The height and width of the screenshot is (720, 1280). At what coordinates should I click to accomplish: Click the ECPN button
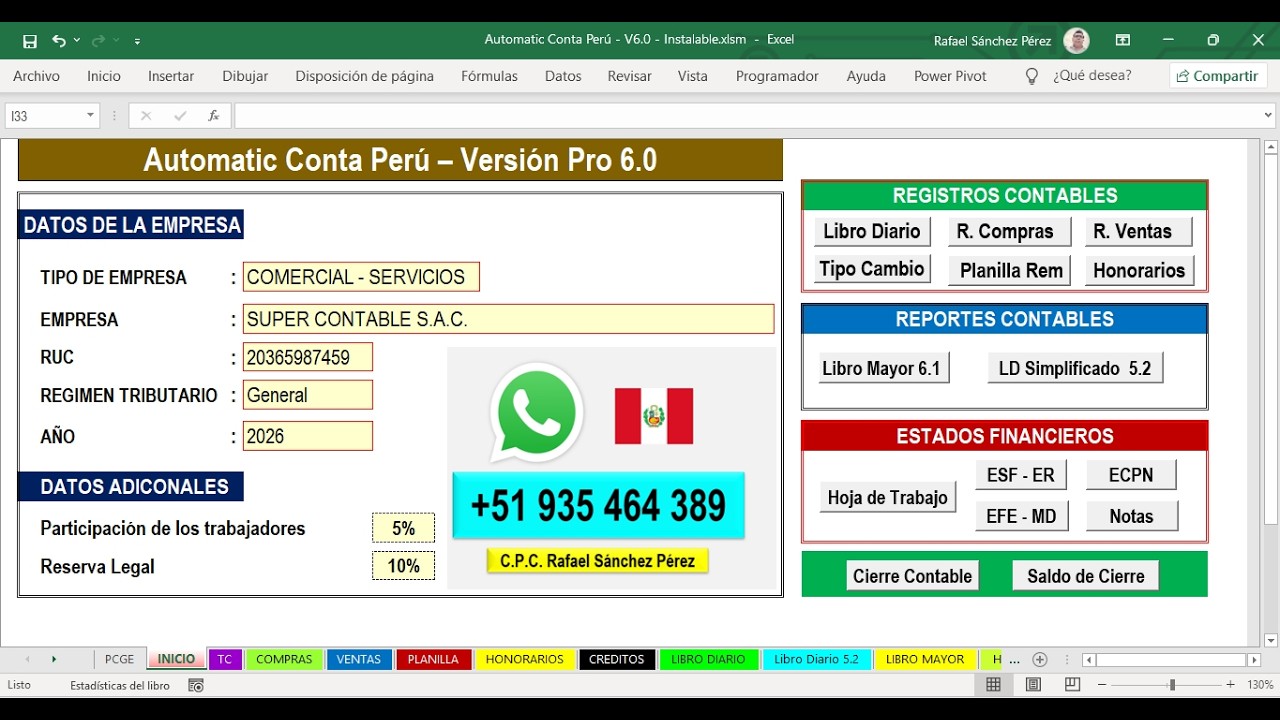[1130, 475]
